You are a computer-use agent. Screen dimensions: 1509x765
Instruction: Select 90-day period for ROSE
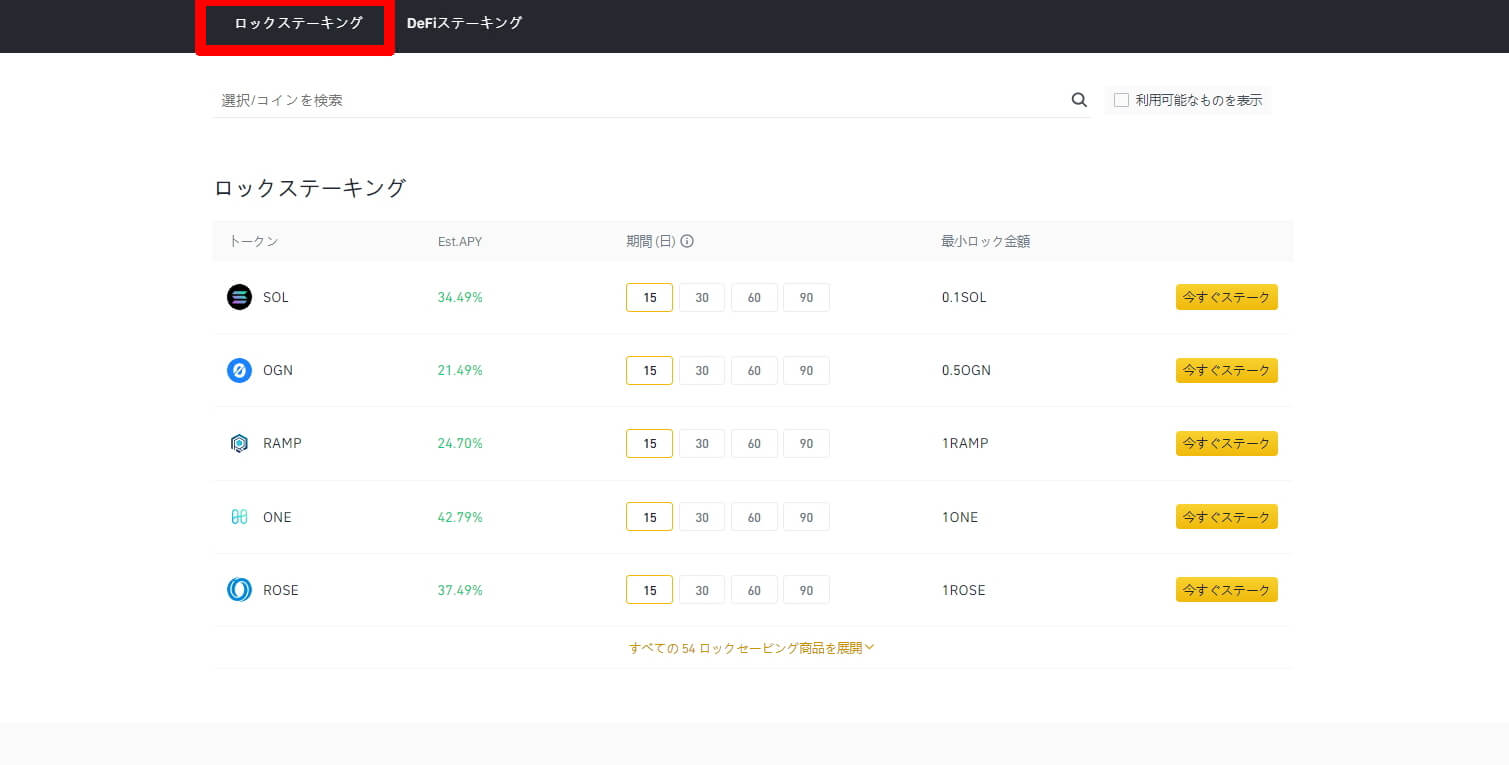(806, 590)
